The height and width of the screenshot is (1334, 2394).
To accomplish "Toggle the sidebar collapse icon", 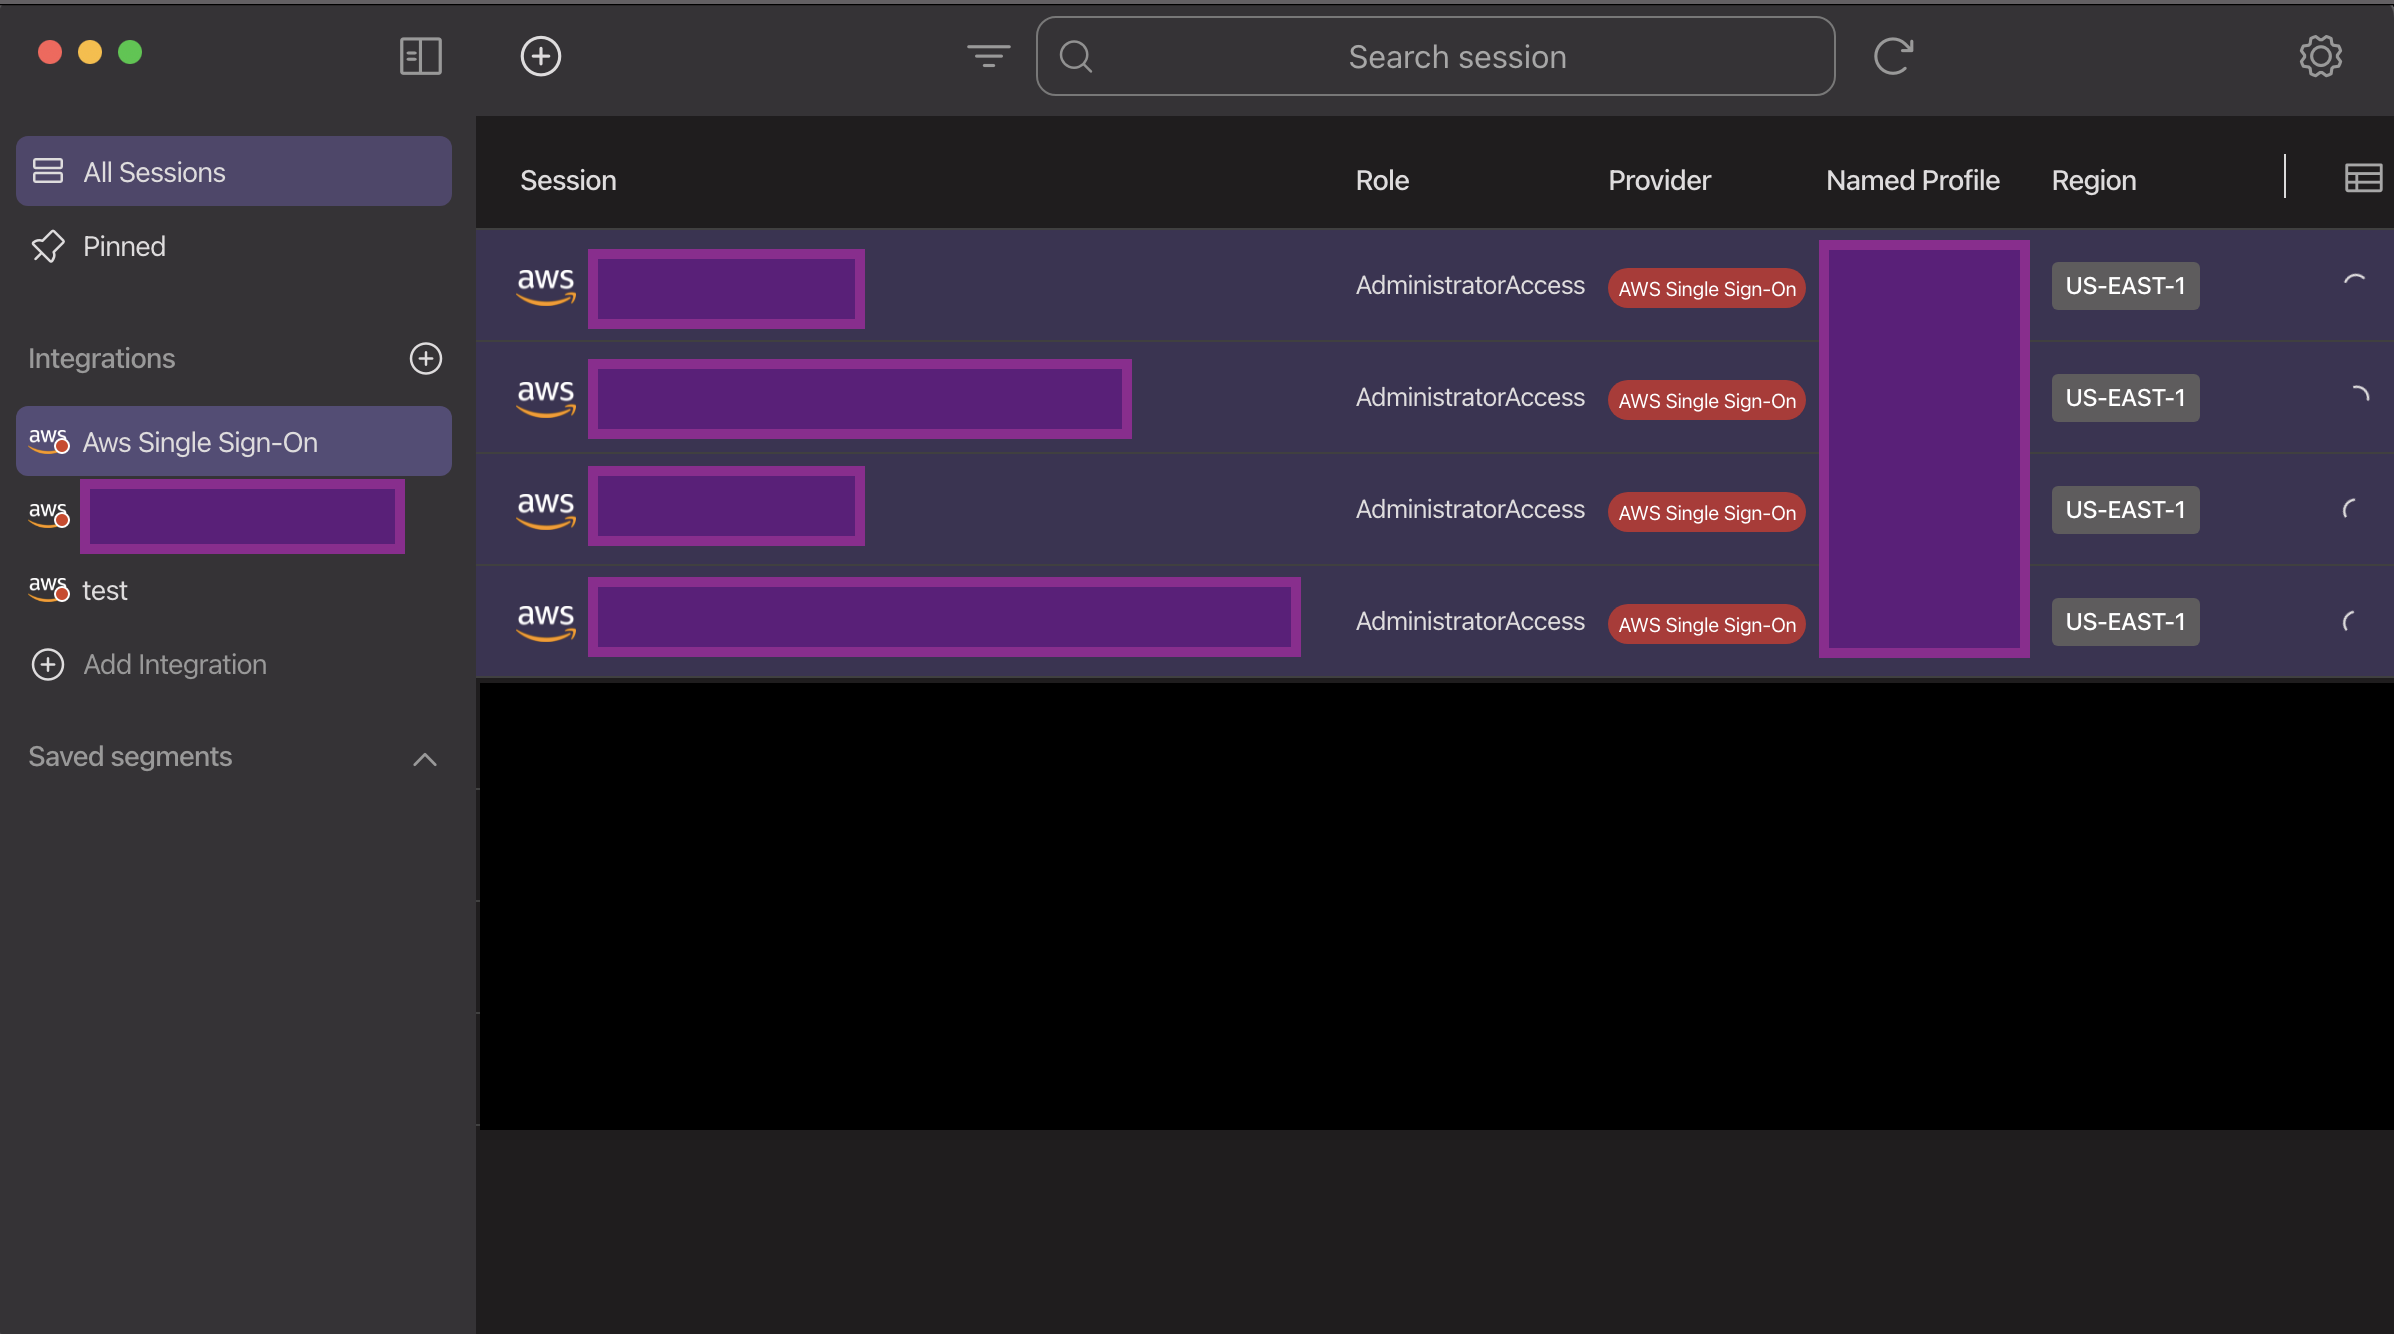I will [x=419, y=56].
